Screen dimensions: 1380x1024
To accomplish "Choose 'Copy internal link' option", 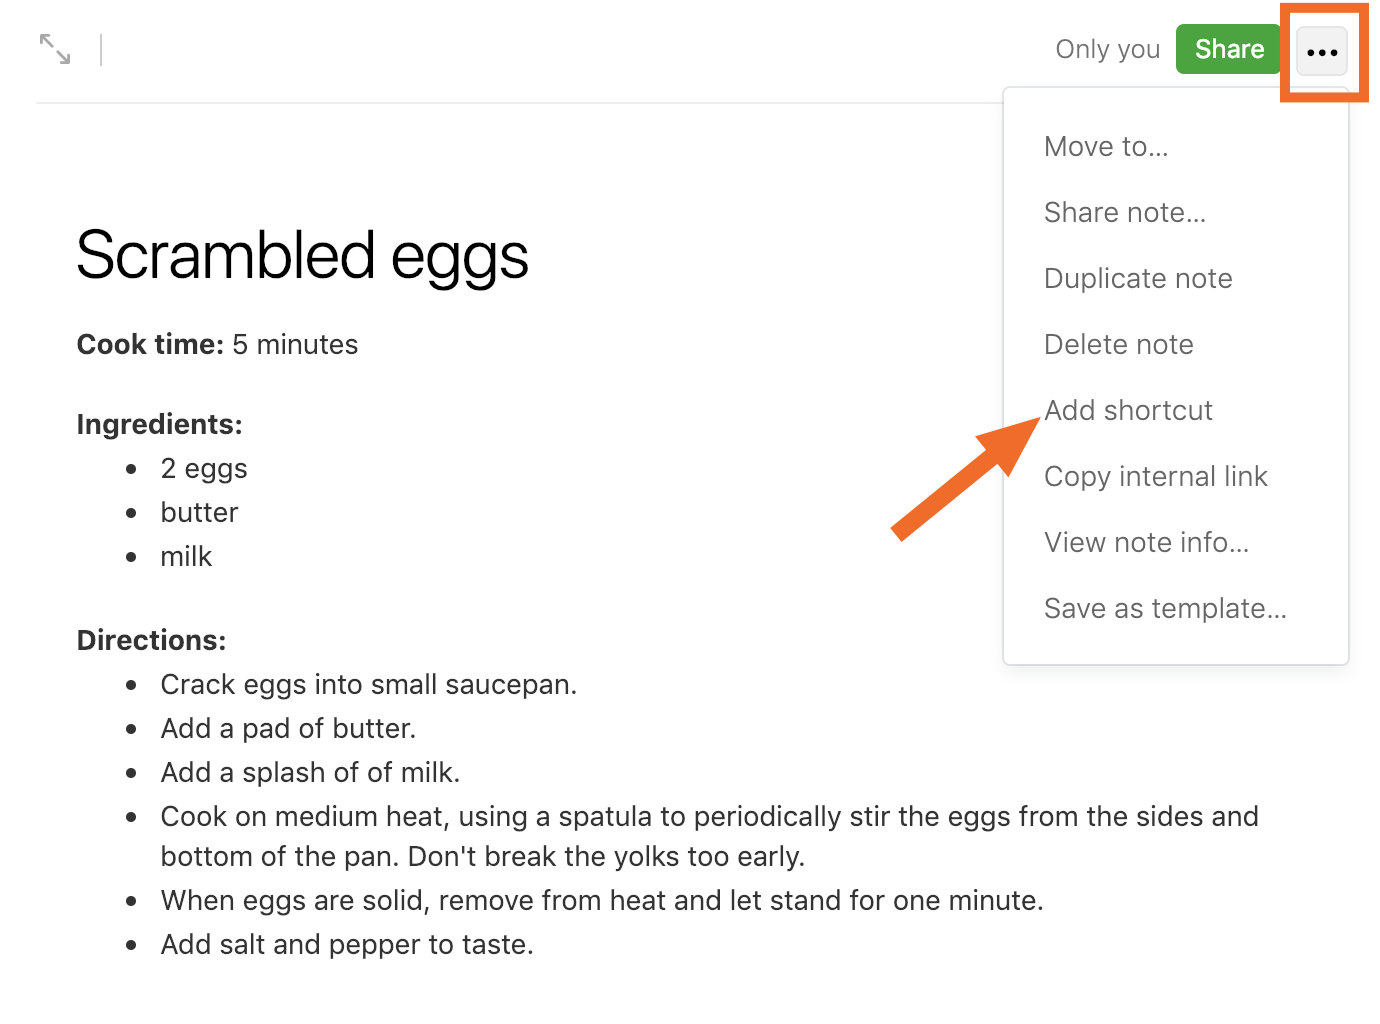I will coord(1156,476).
